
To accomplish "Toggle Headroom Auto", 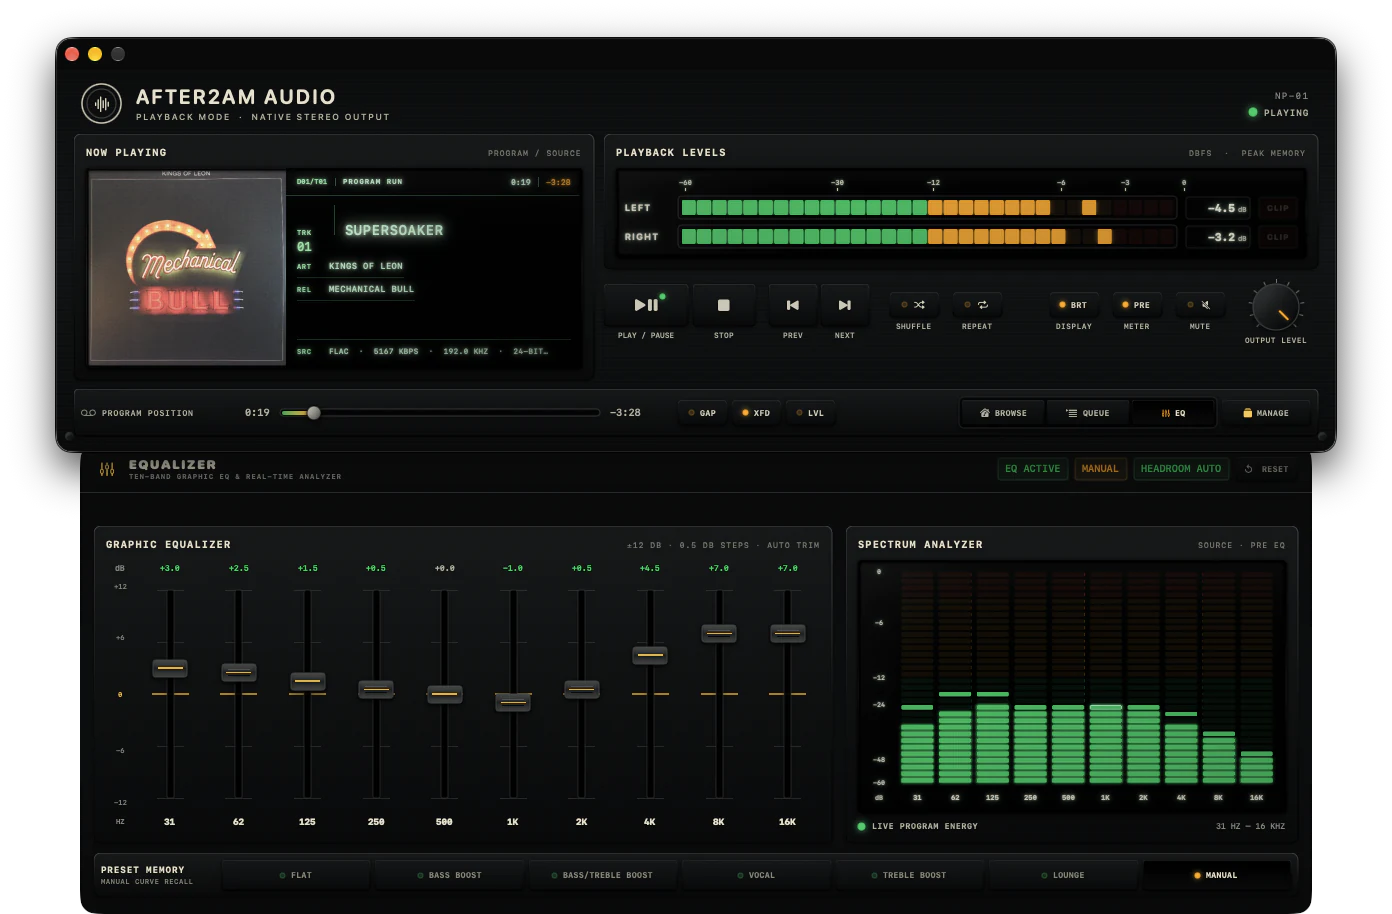I will pos(1181,469).
